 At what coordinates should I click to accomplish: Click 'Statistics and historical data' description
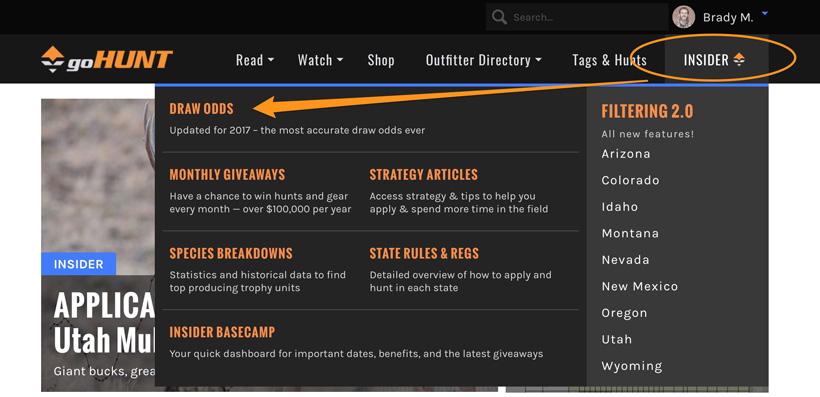pyautogui.click(x=257, y=281)
